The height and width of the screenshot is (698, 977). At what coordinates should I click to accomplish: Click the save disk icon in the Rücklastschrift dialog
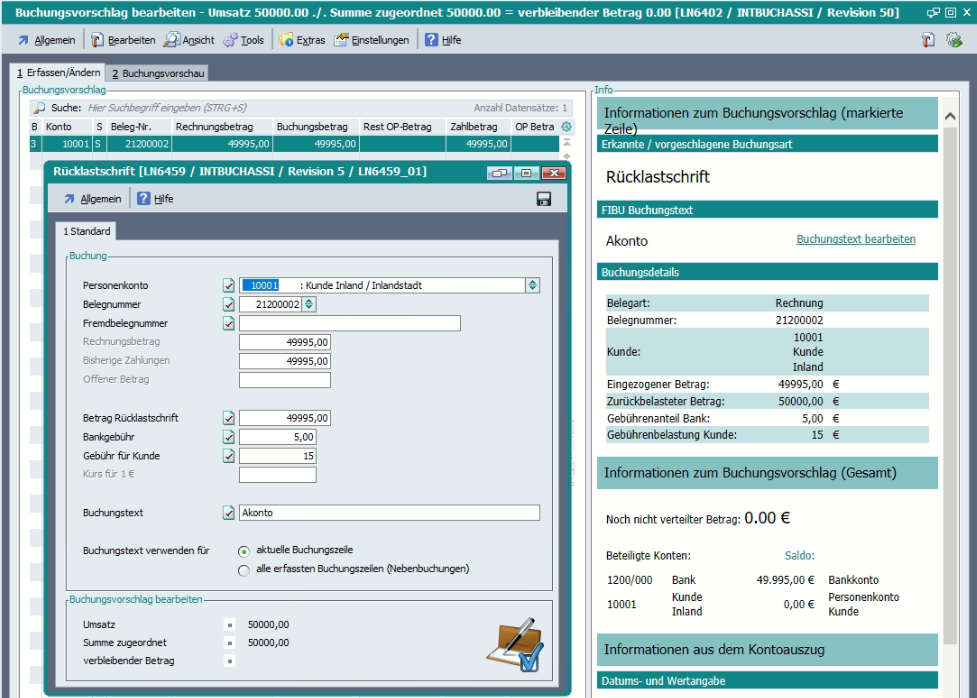tap(544, 199)
